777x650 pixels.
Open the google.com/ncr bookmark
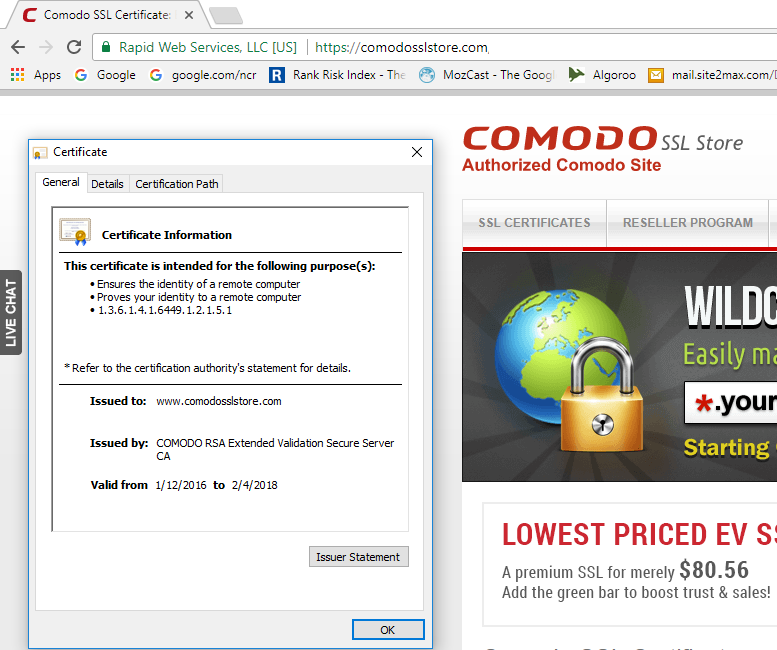[x=203, y=75]
